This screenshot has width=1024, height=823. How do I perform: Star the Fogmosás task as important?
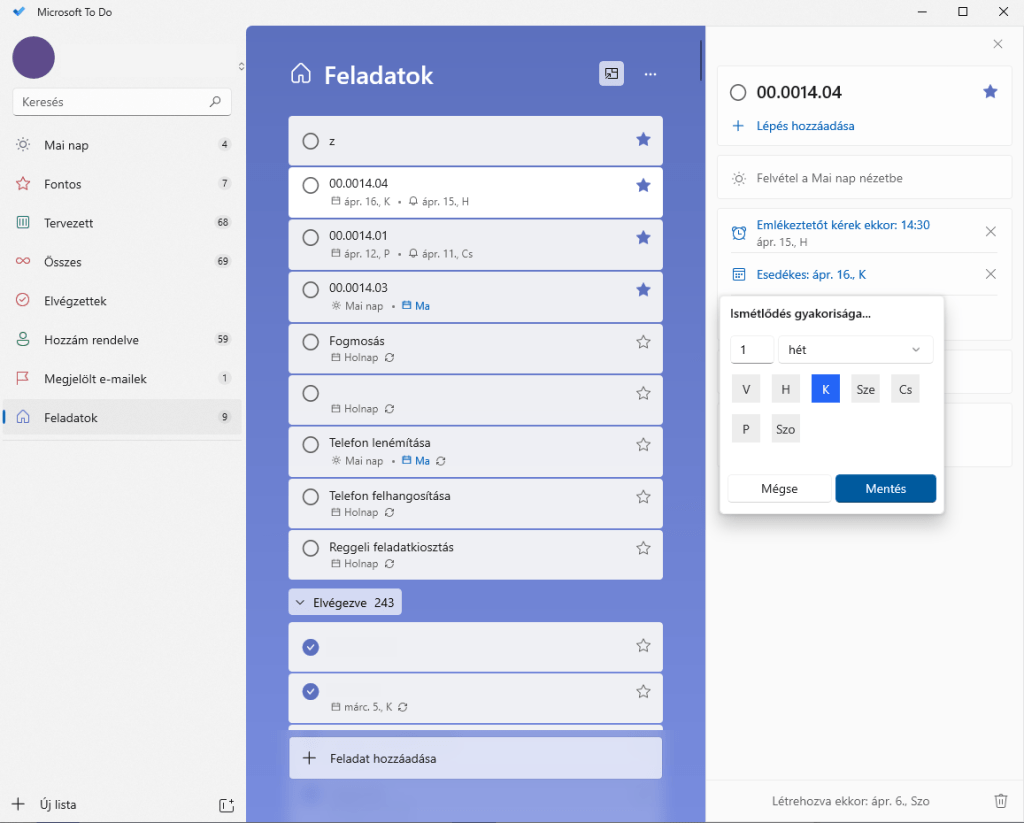[643, 342]
